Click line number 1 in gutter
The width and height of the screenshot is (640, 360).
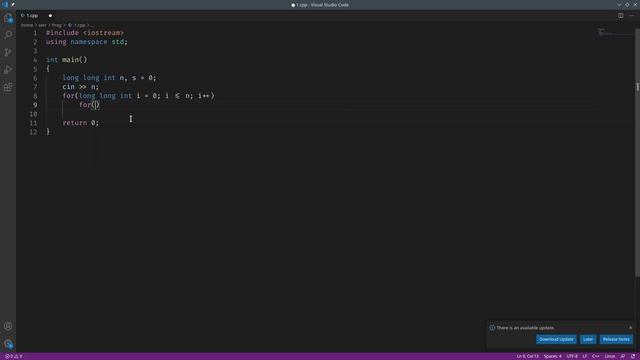[x=35, y=33]
